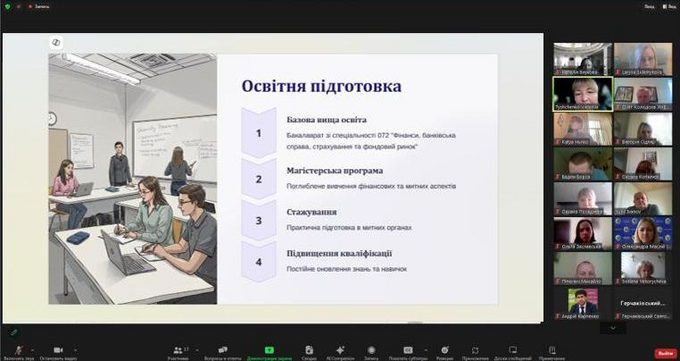The height and width of the screenshot is (361, 680).
Task: Expand audio options arrow next to microphone
Action: (x=33, y=350)
